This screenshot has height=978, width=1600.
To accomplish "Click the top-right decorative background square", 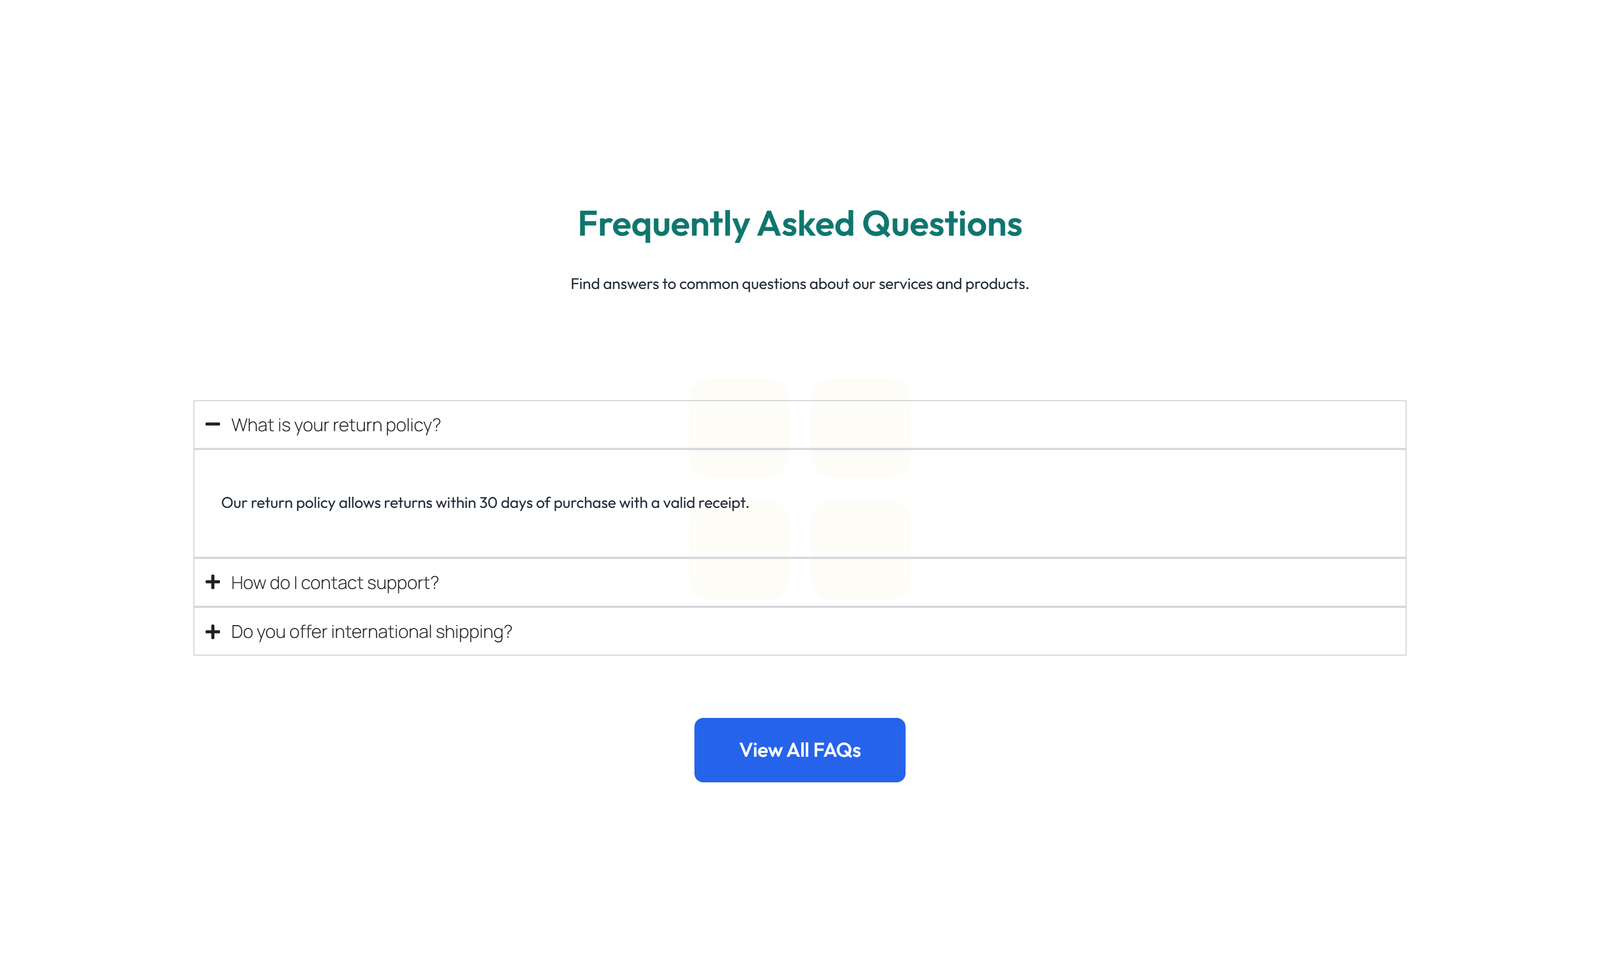I will click(x=861, y=425).
